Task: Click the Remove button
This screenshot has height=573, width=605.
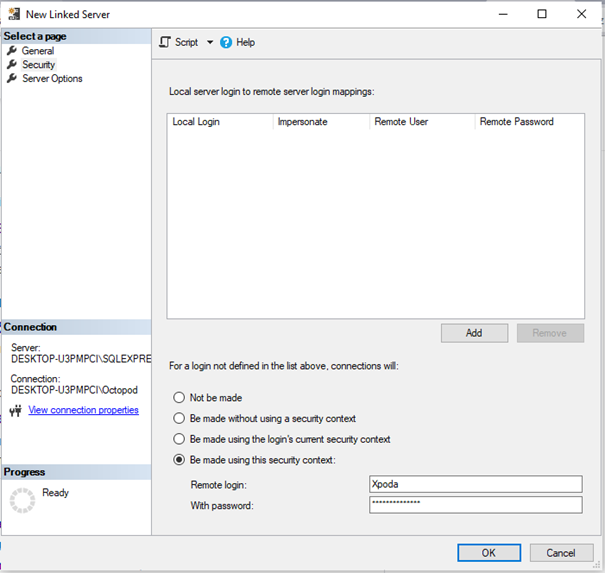Action: 550,333
